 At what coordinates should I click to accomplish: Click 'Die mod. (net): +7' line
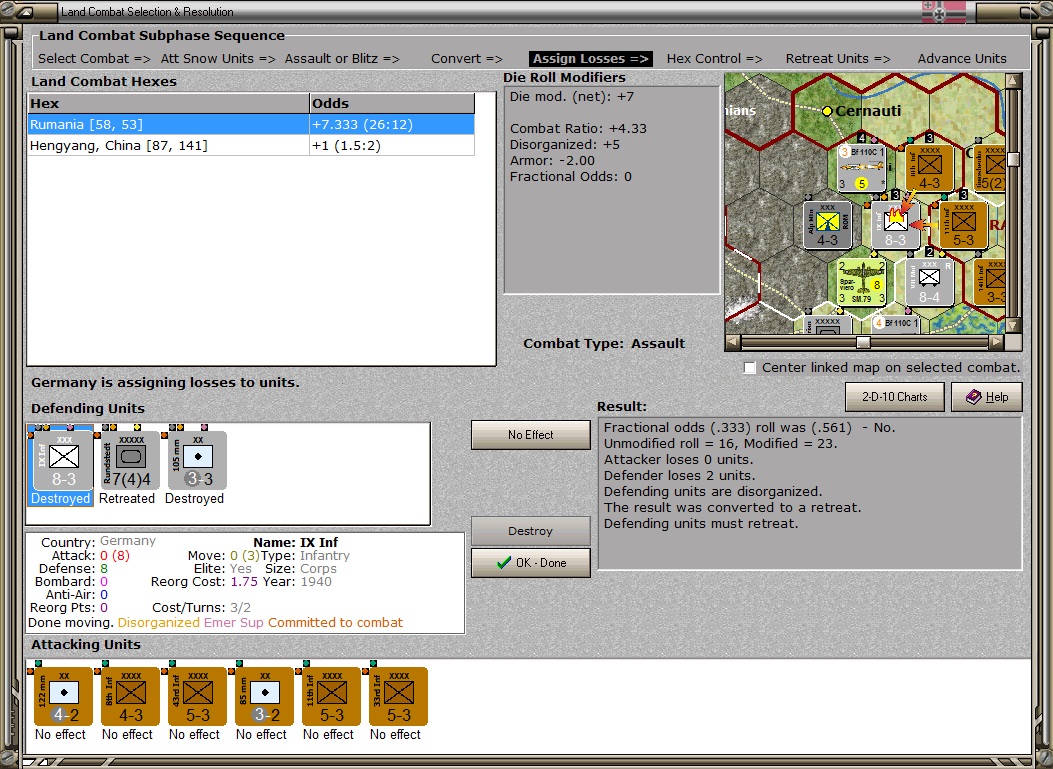571,97
